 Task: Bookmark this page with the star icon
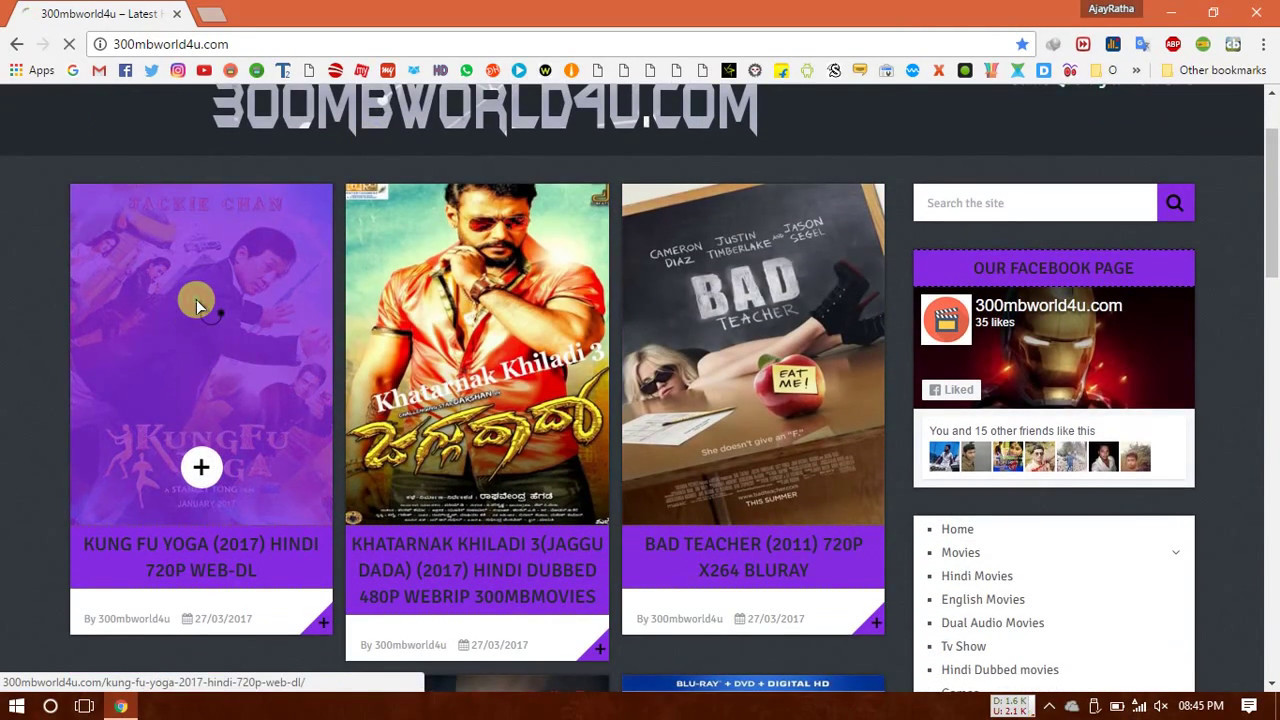[1022, 44]
